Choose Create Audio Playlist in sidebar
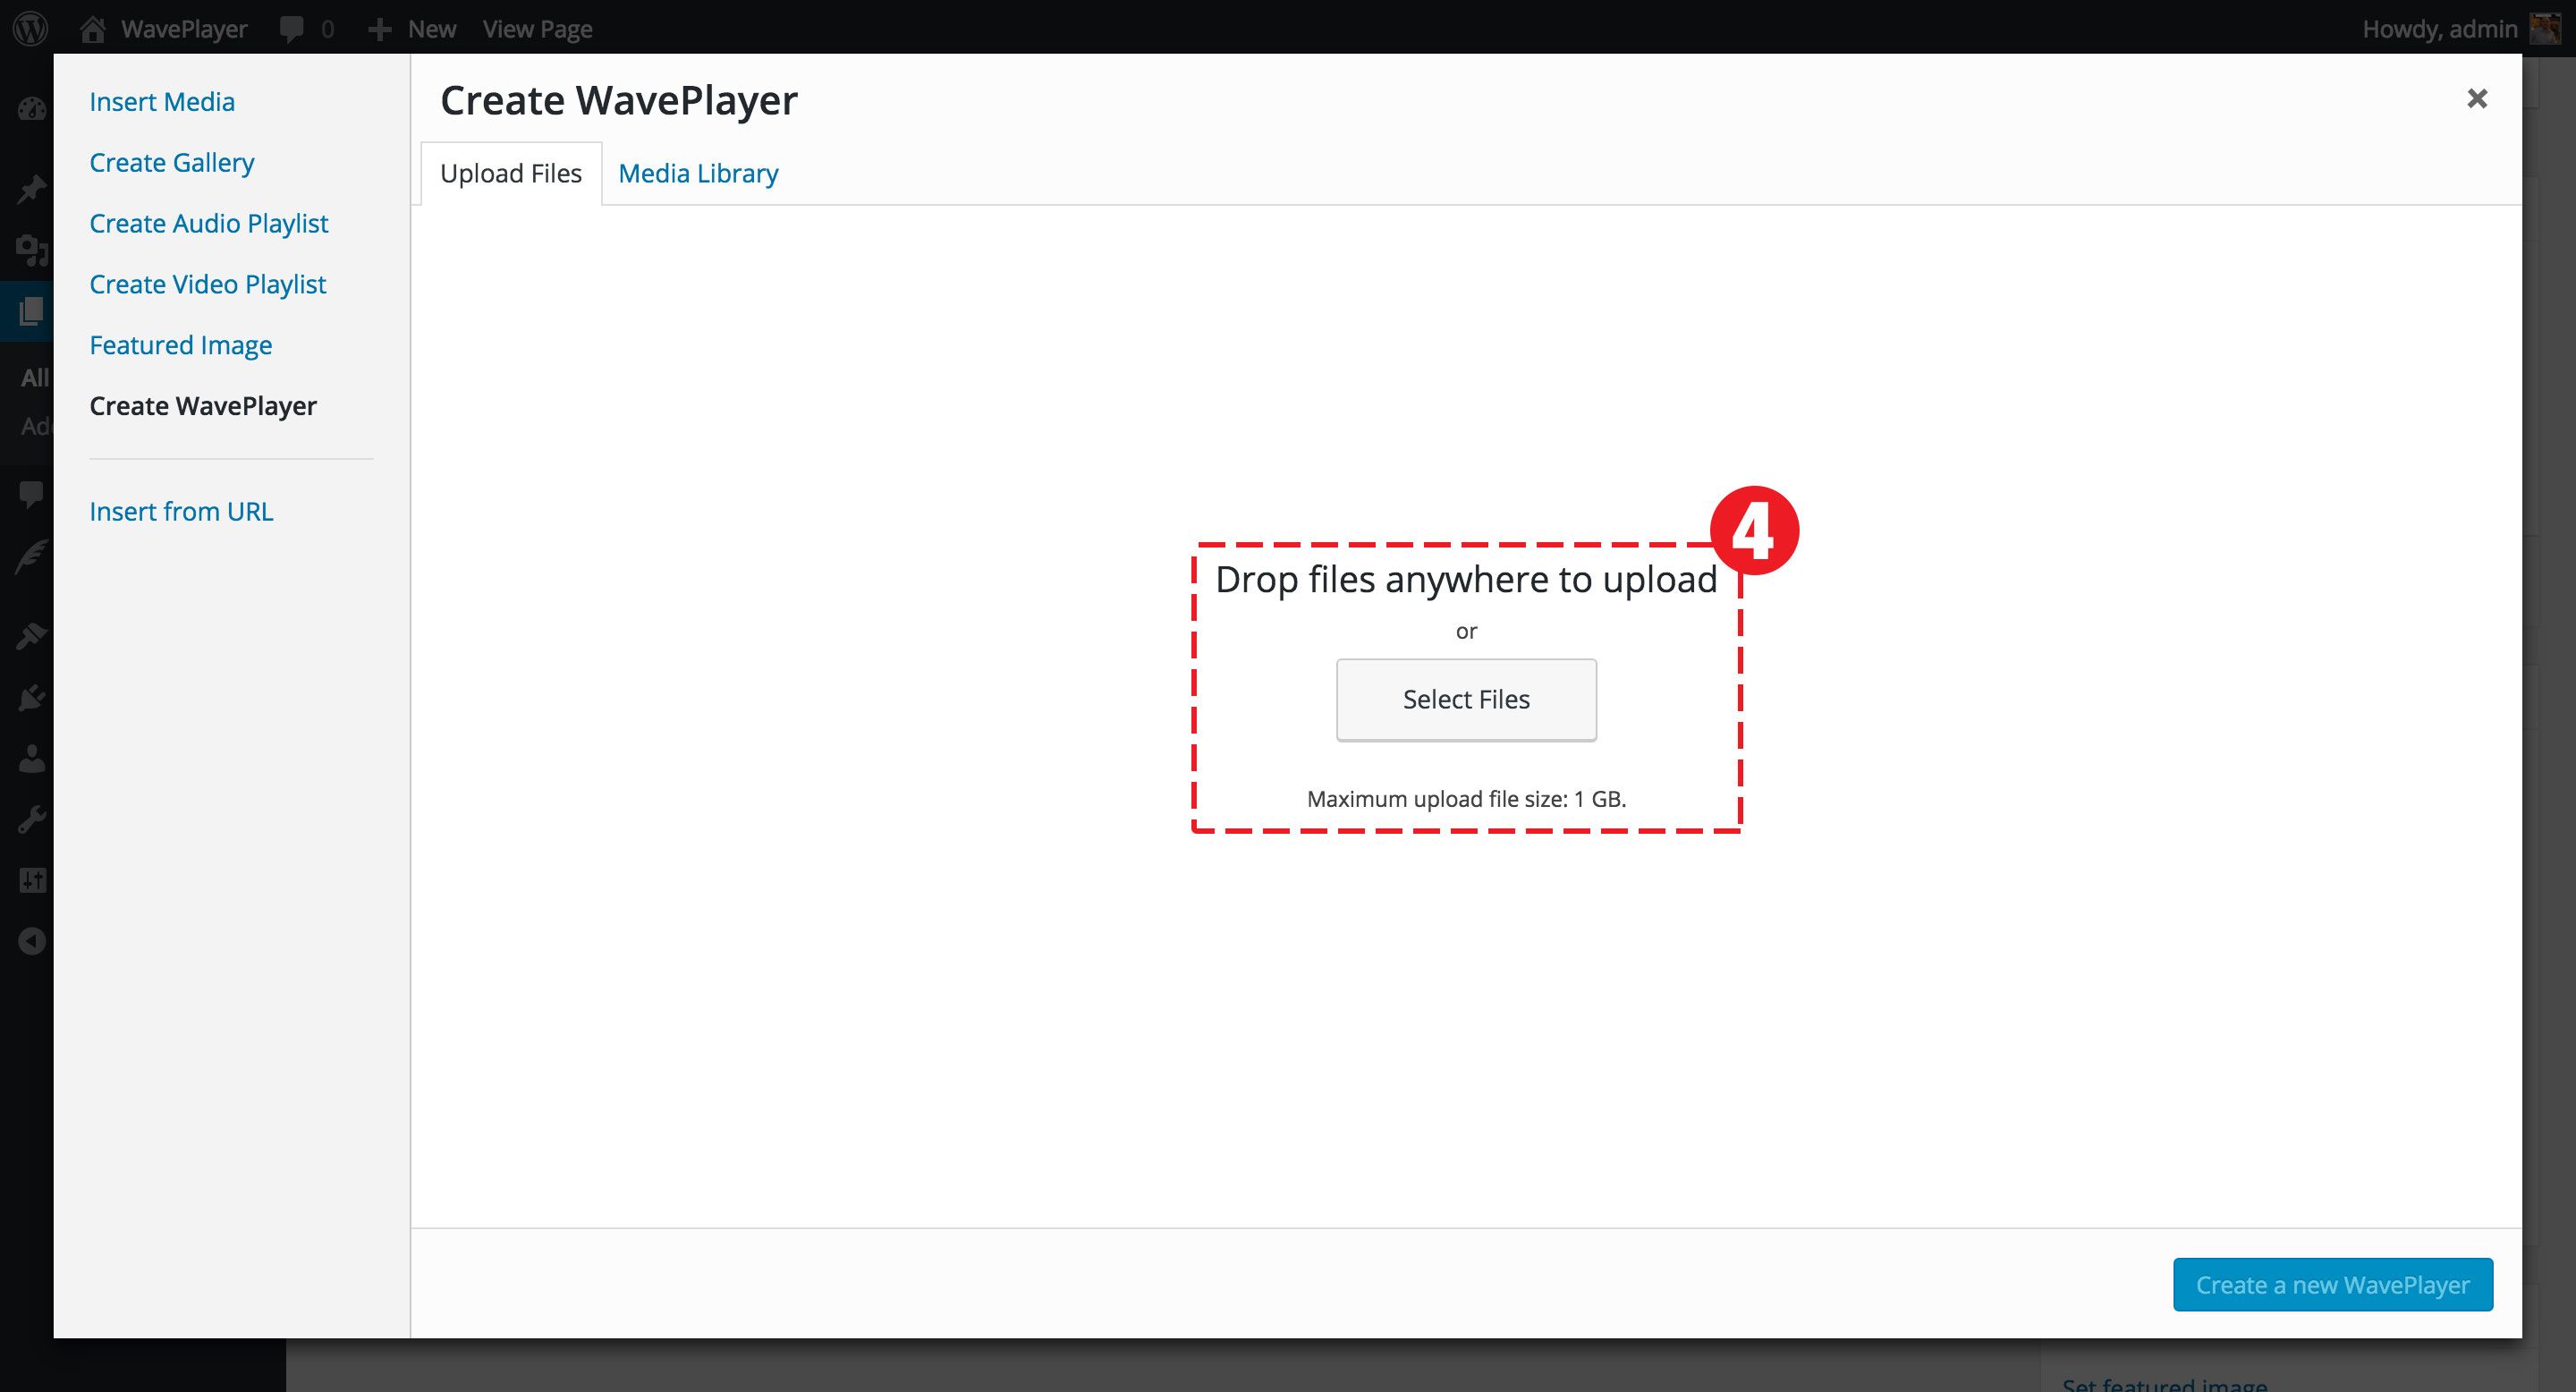Screen dimensions: 2576x1392 [x=208, y=223]
